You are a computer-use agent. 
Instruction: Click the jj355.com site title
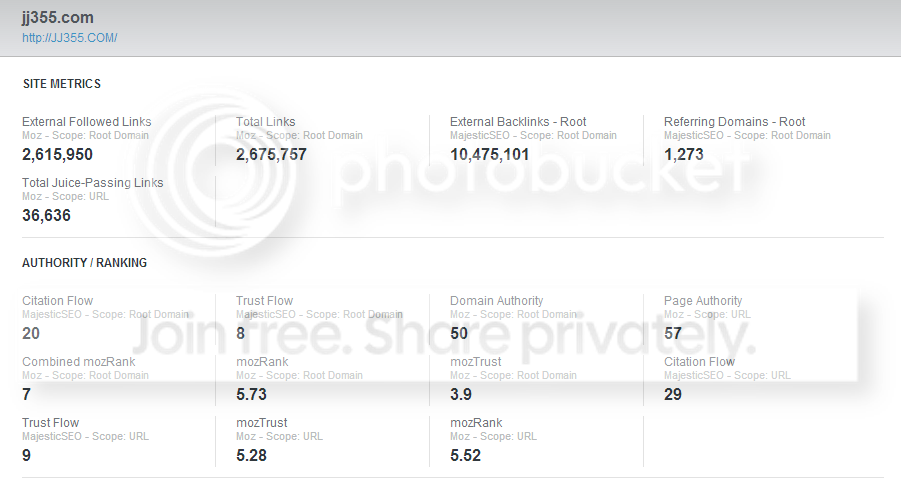[57, 17]
